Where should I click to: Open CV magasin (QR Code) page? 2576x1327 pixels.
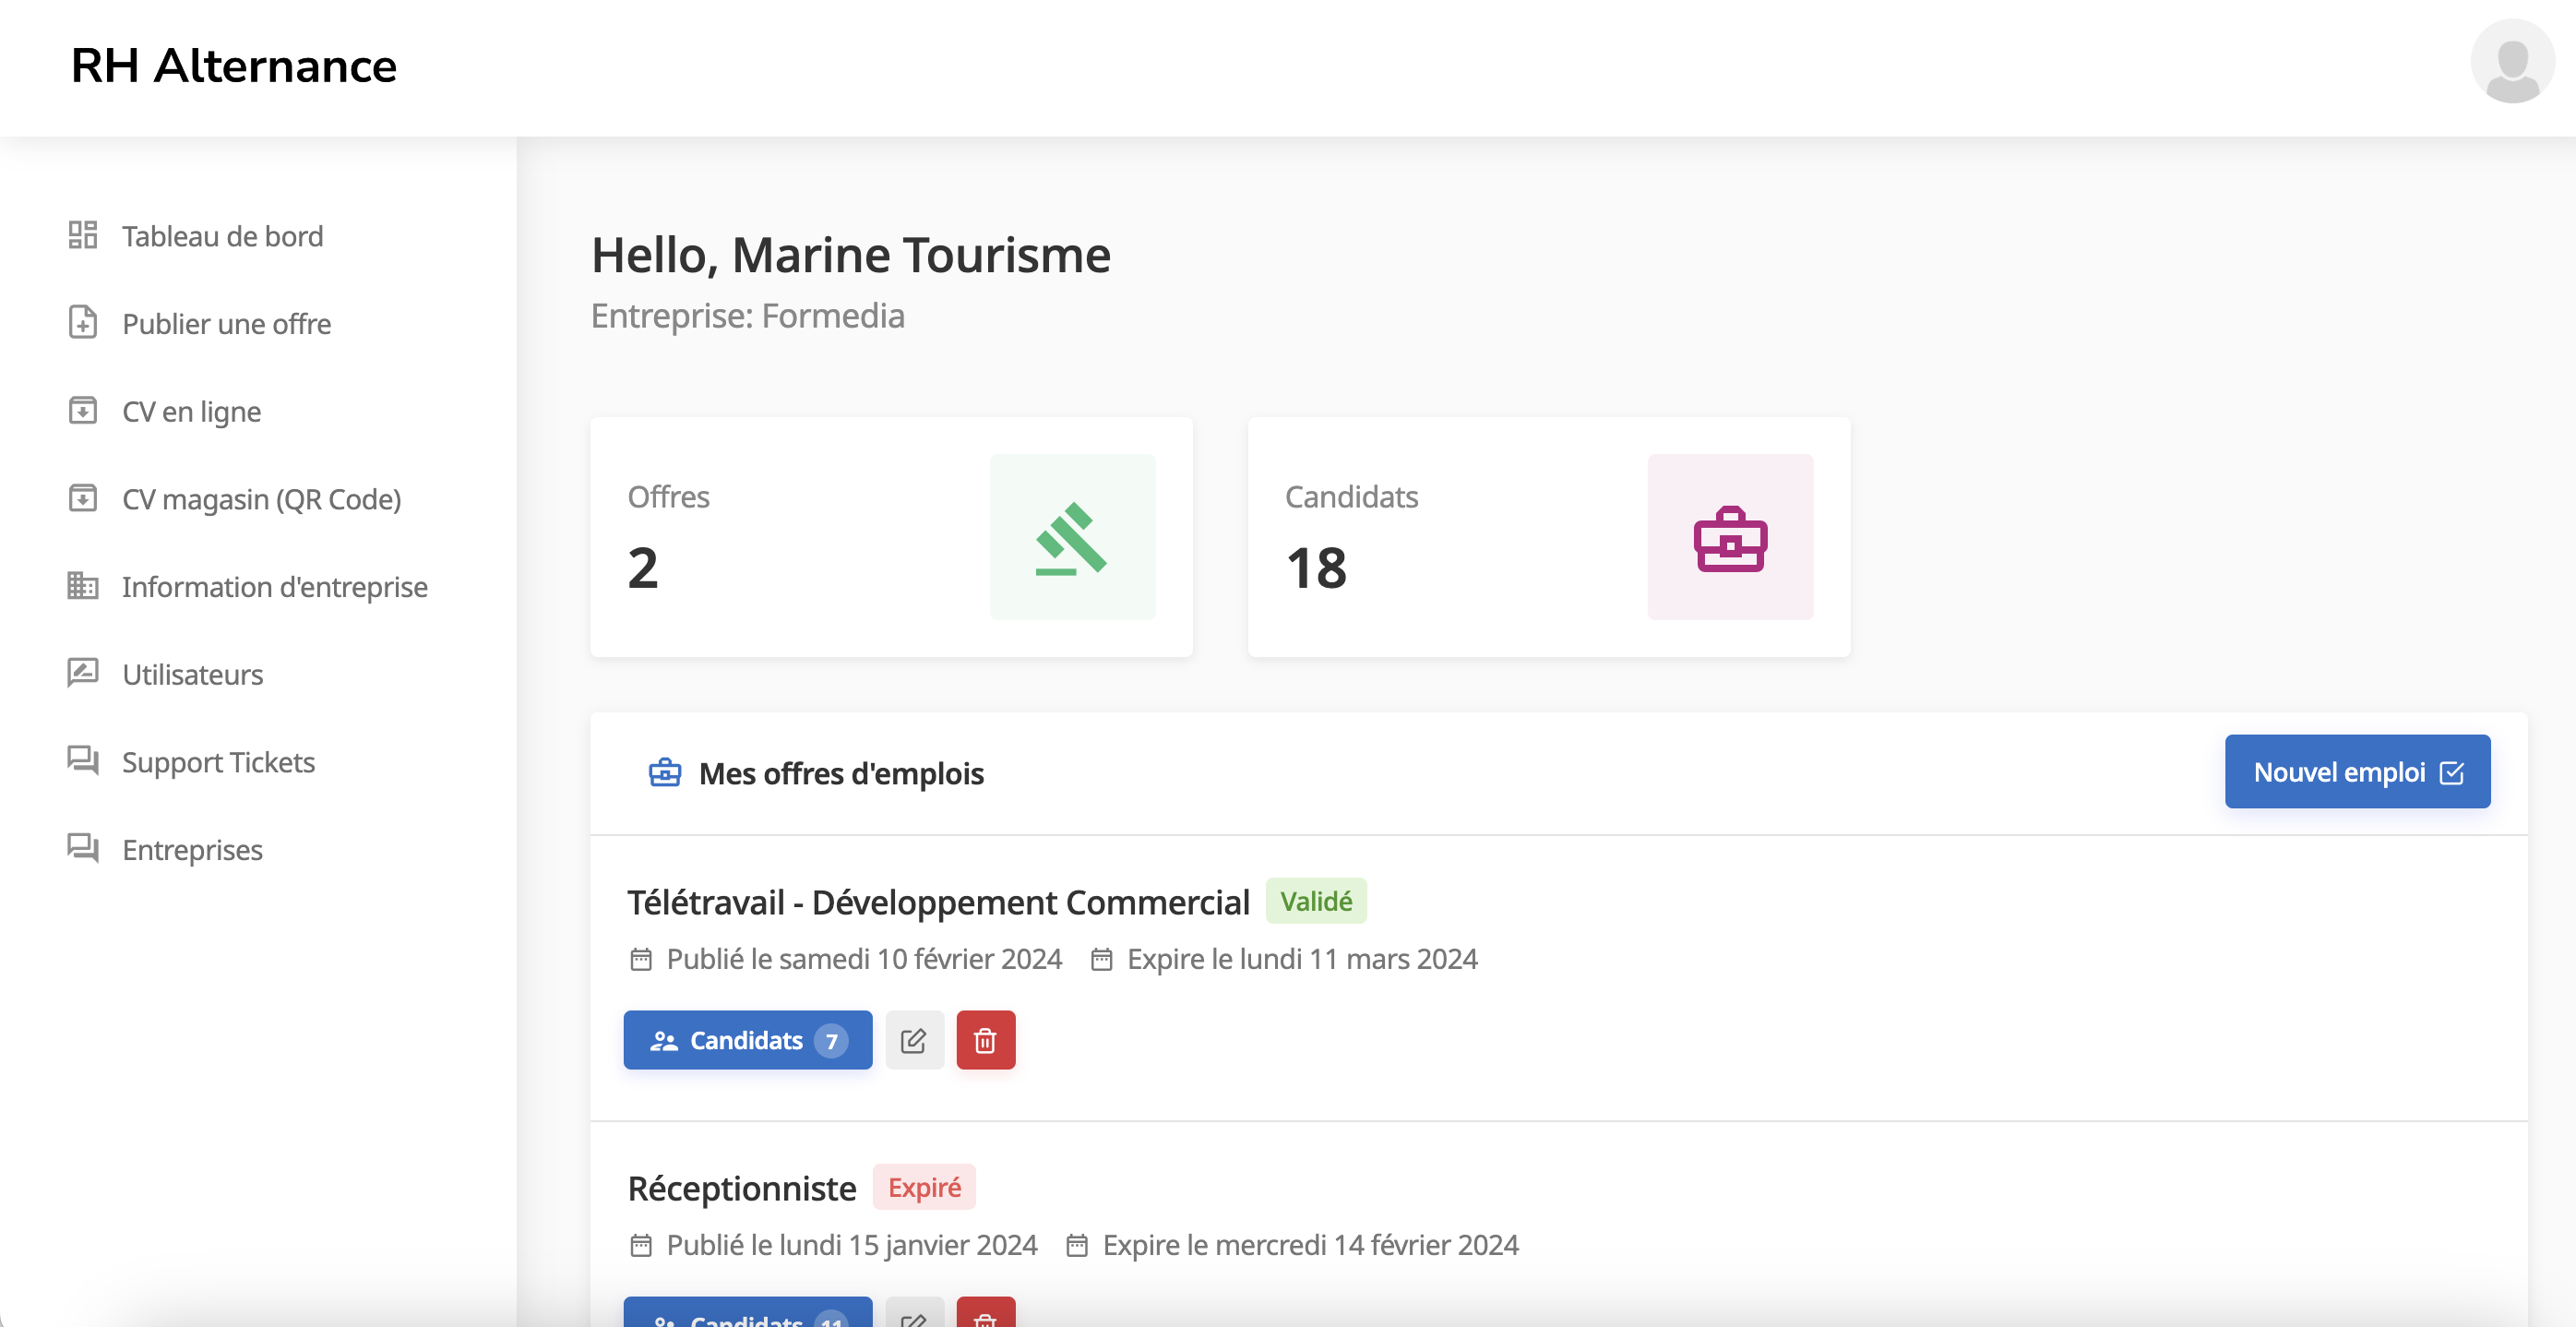pos(261,499)
